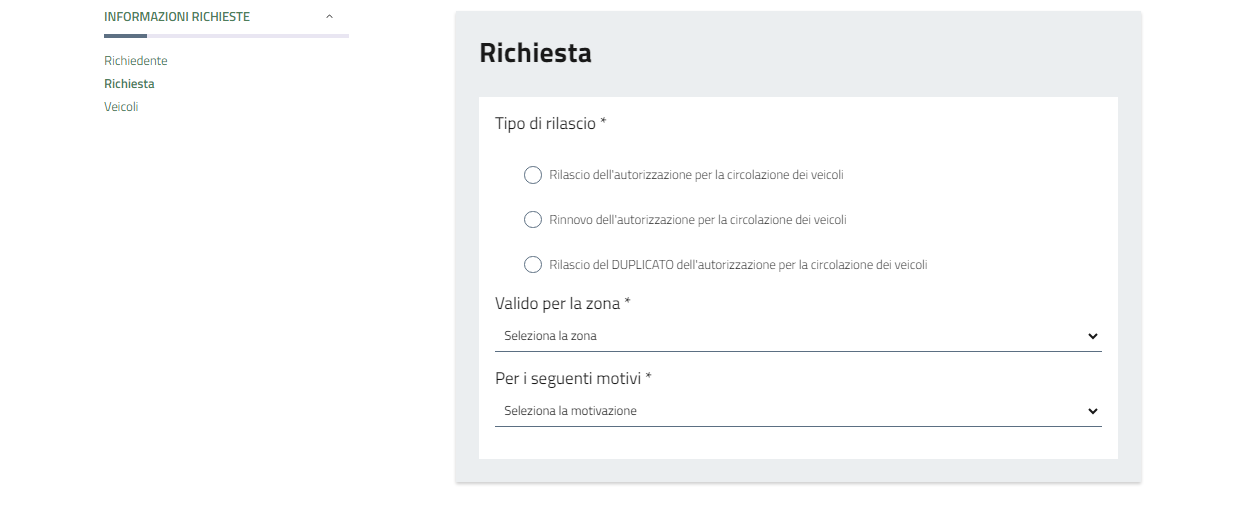Click the 'Per i seguenti motivi' label
Viewport: 1248px width, 505px height.
pyautogui.click(x=573, y=378)
